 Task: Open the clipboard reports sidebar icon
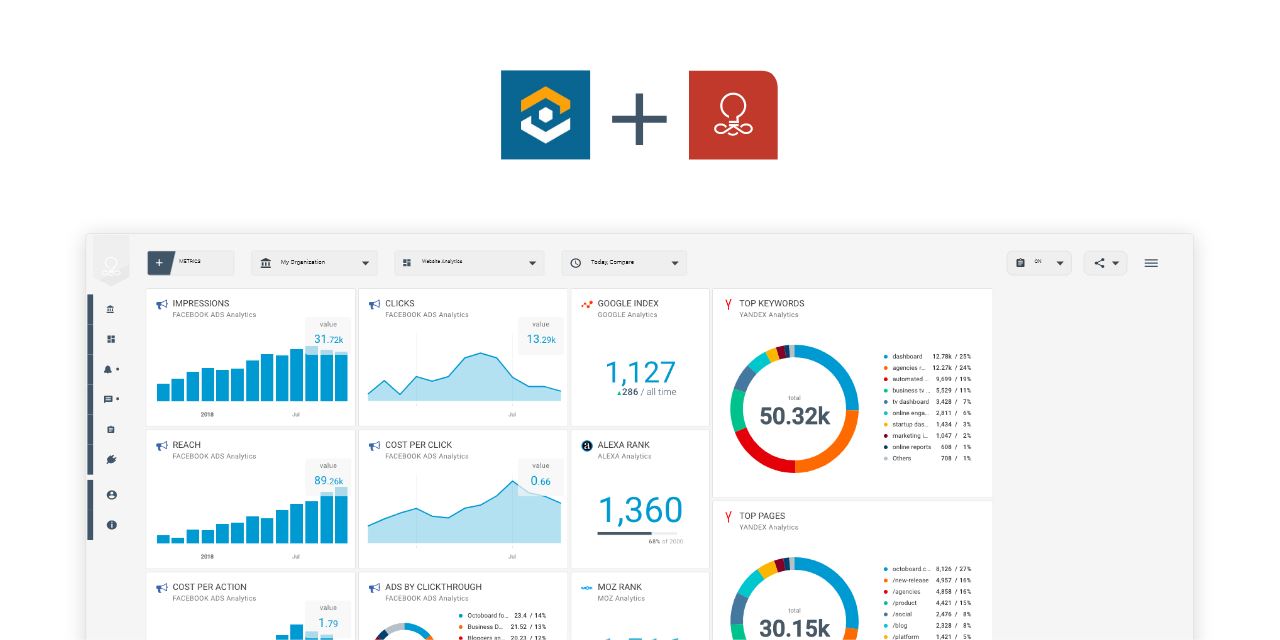tap(110, 429)
